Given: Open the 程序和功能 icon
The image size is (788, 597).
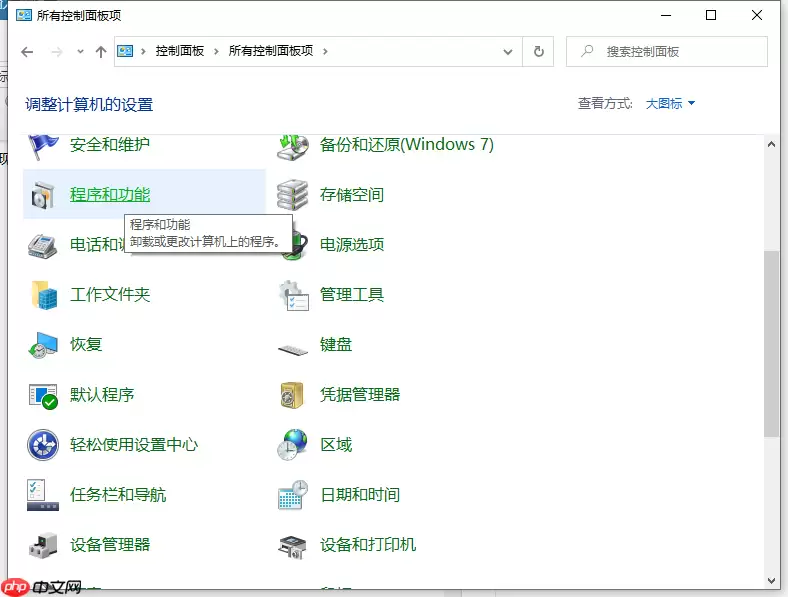Looking at the screenshot, I should 43,195.
